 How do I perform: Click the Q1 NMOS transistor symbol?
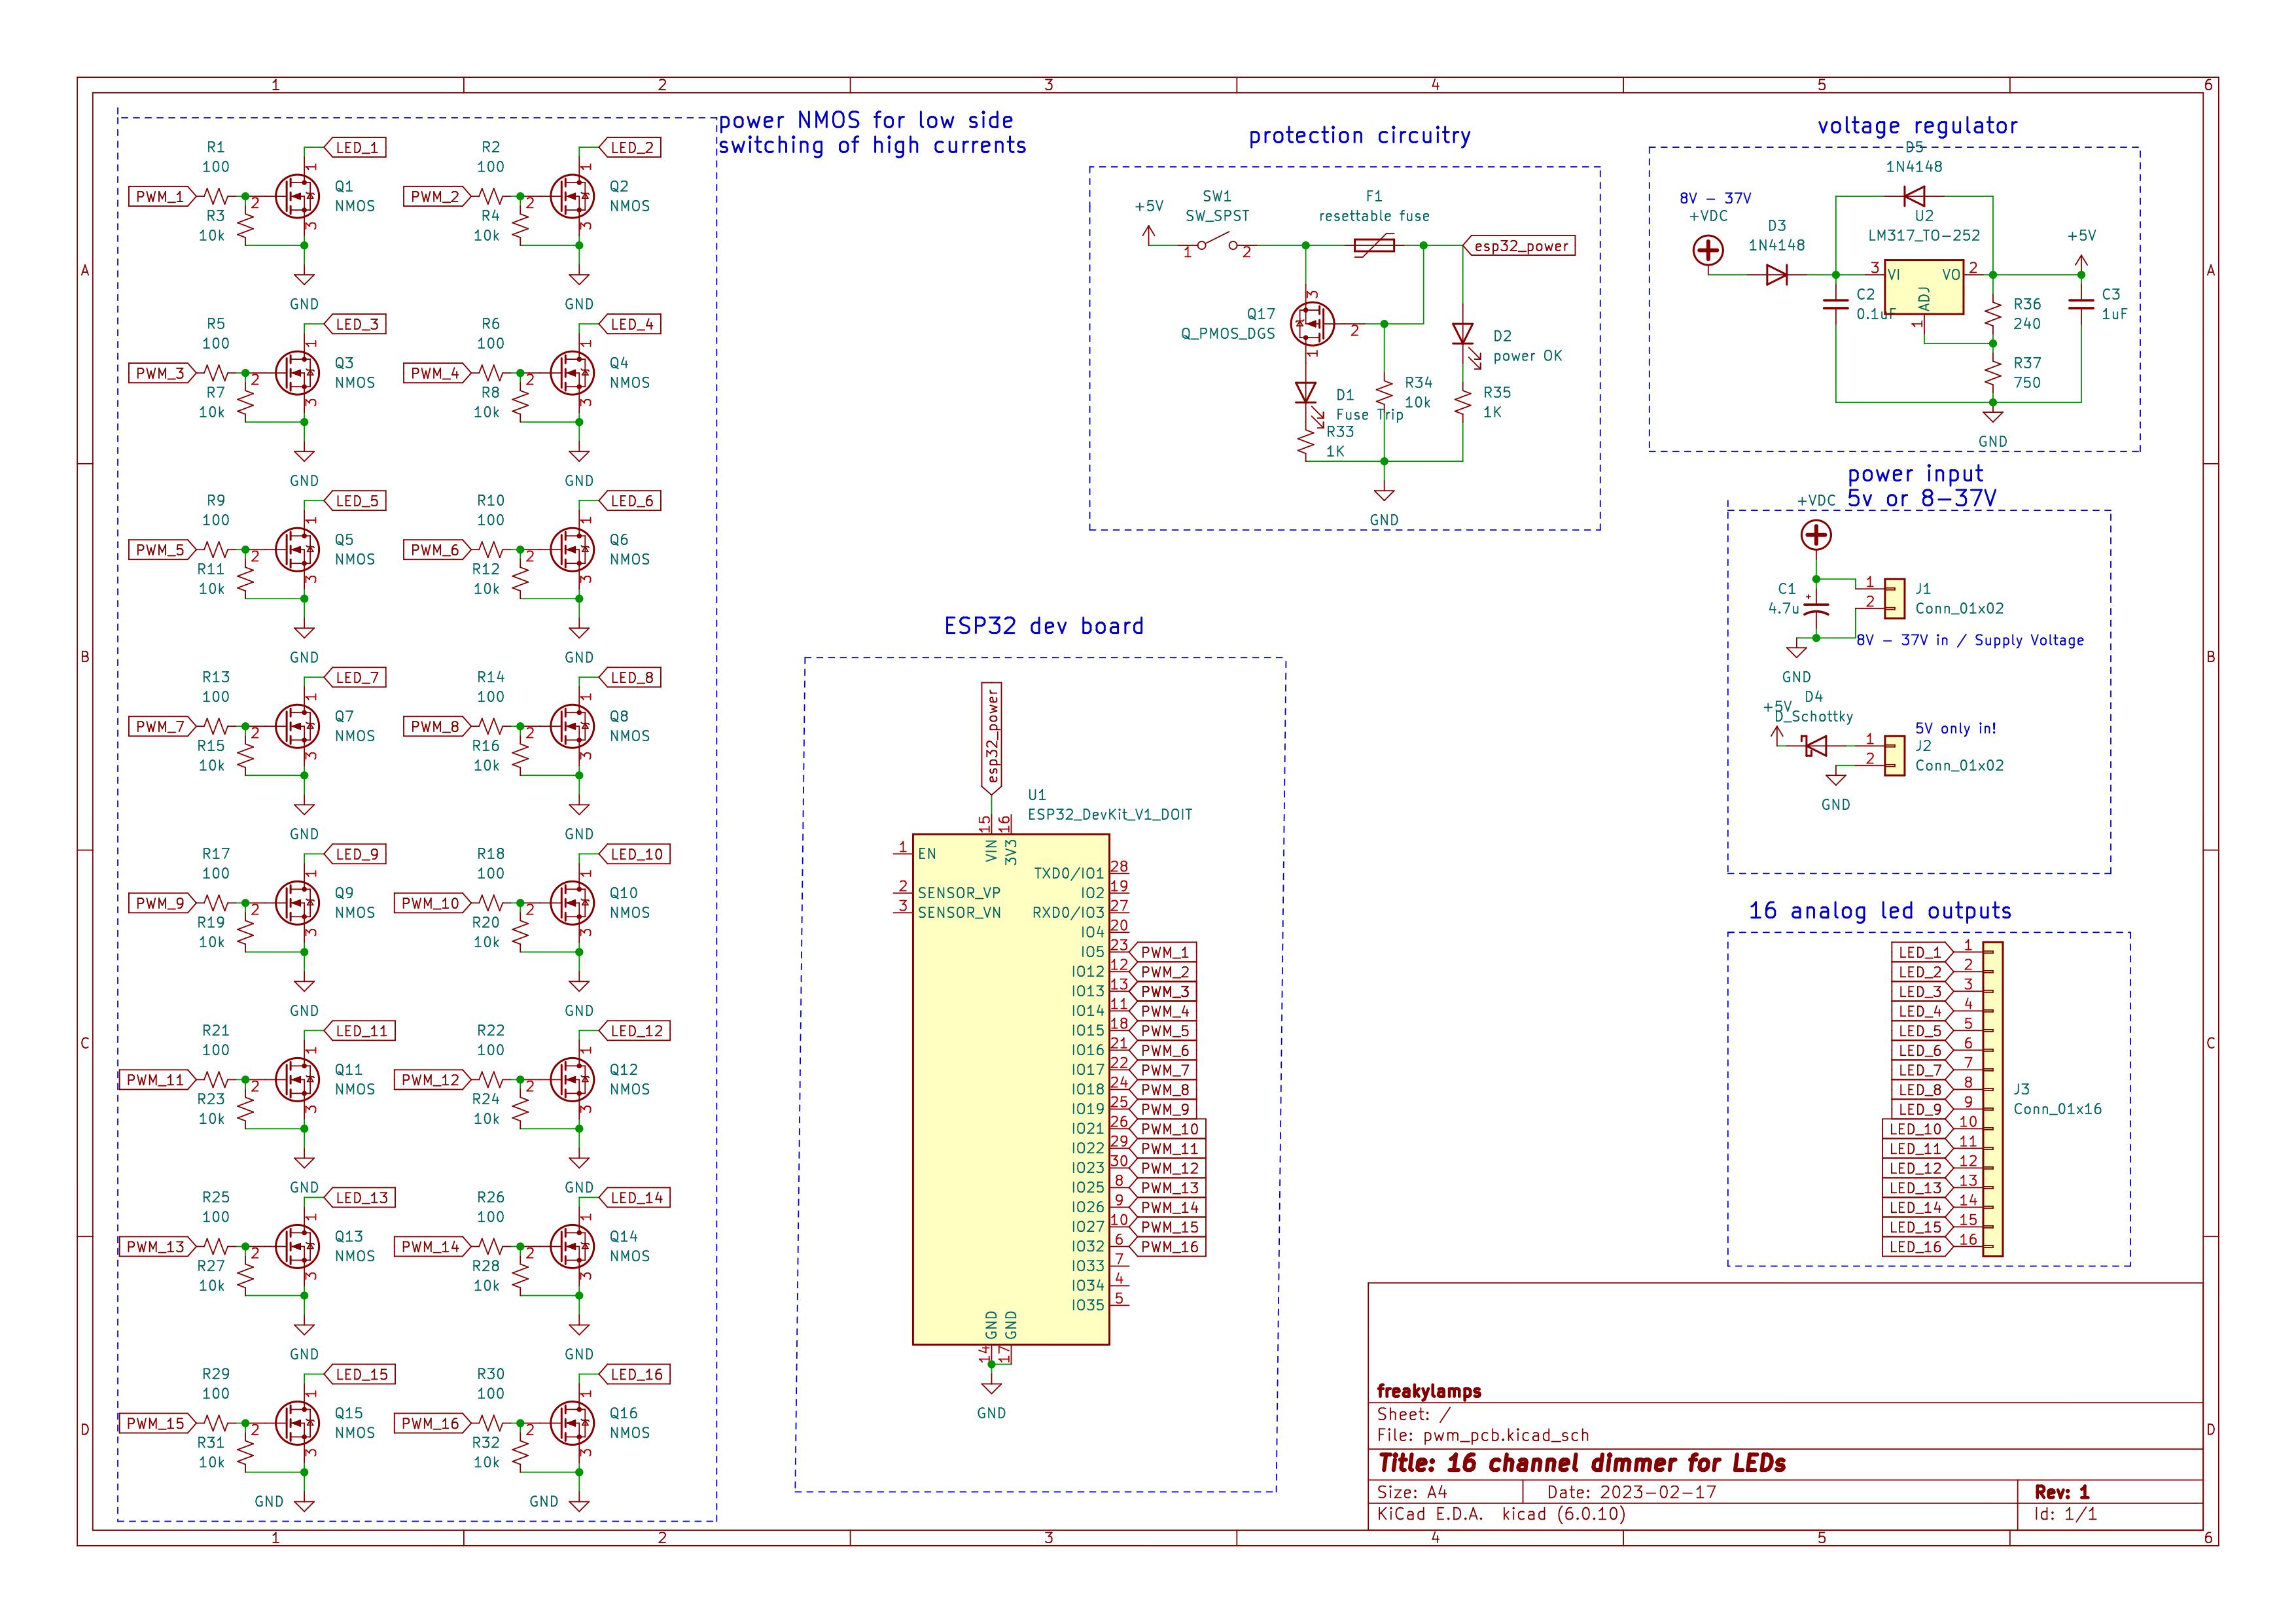[x=297, y=197]
